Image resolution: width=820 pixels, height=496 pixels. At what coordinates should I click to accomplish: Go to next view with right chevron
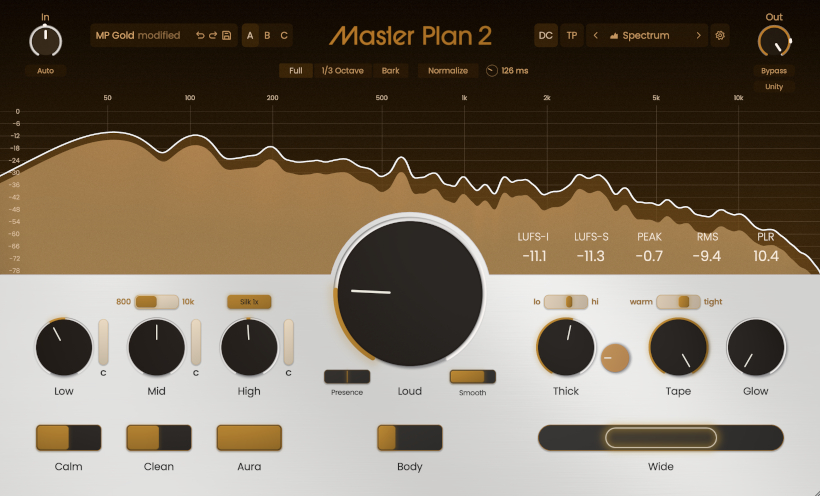click(698, 36)
